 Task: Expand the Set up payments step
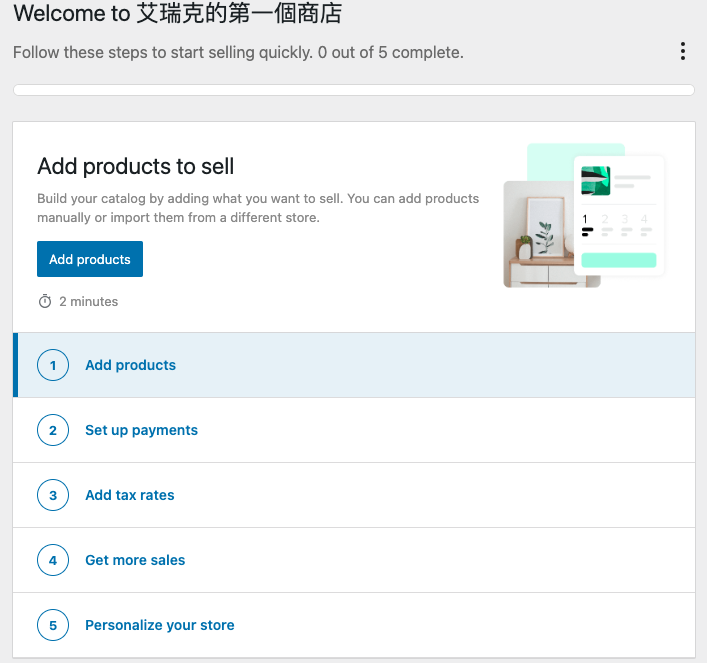pos(354,430)
